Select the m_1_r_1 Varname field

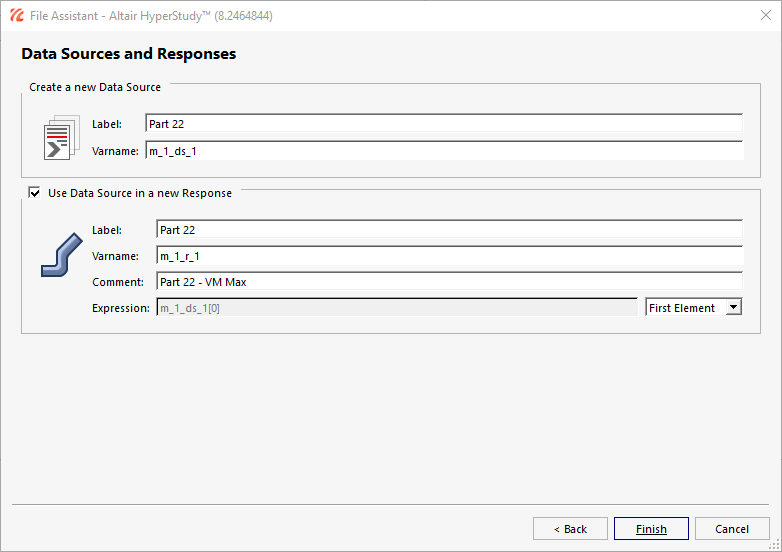pos(449,256)
